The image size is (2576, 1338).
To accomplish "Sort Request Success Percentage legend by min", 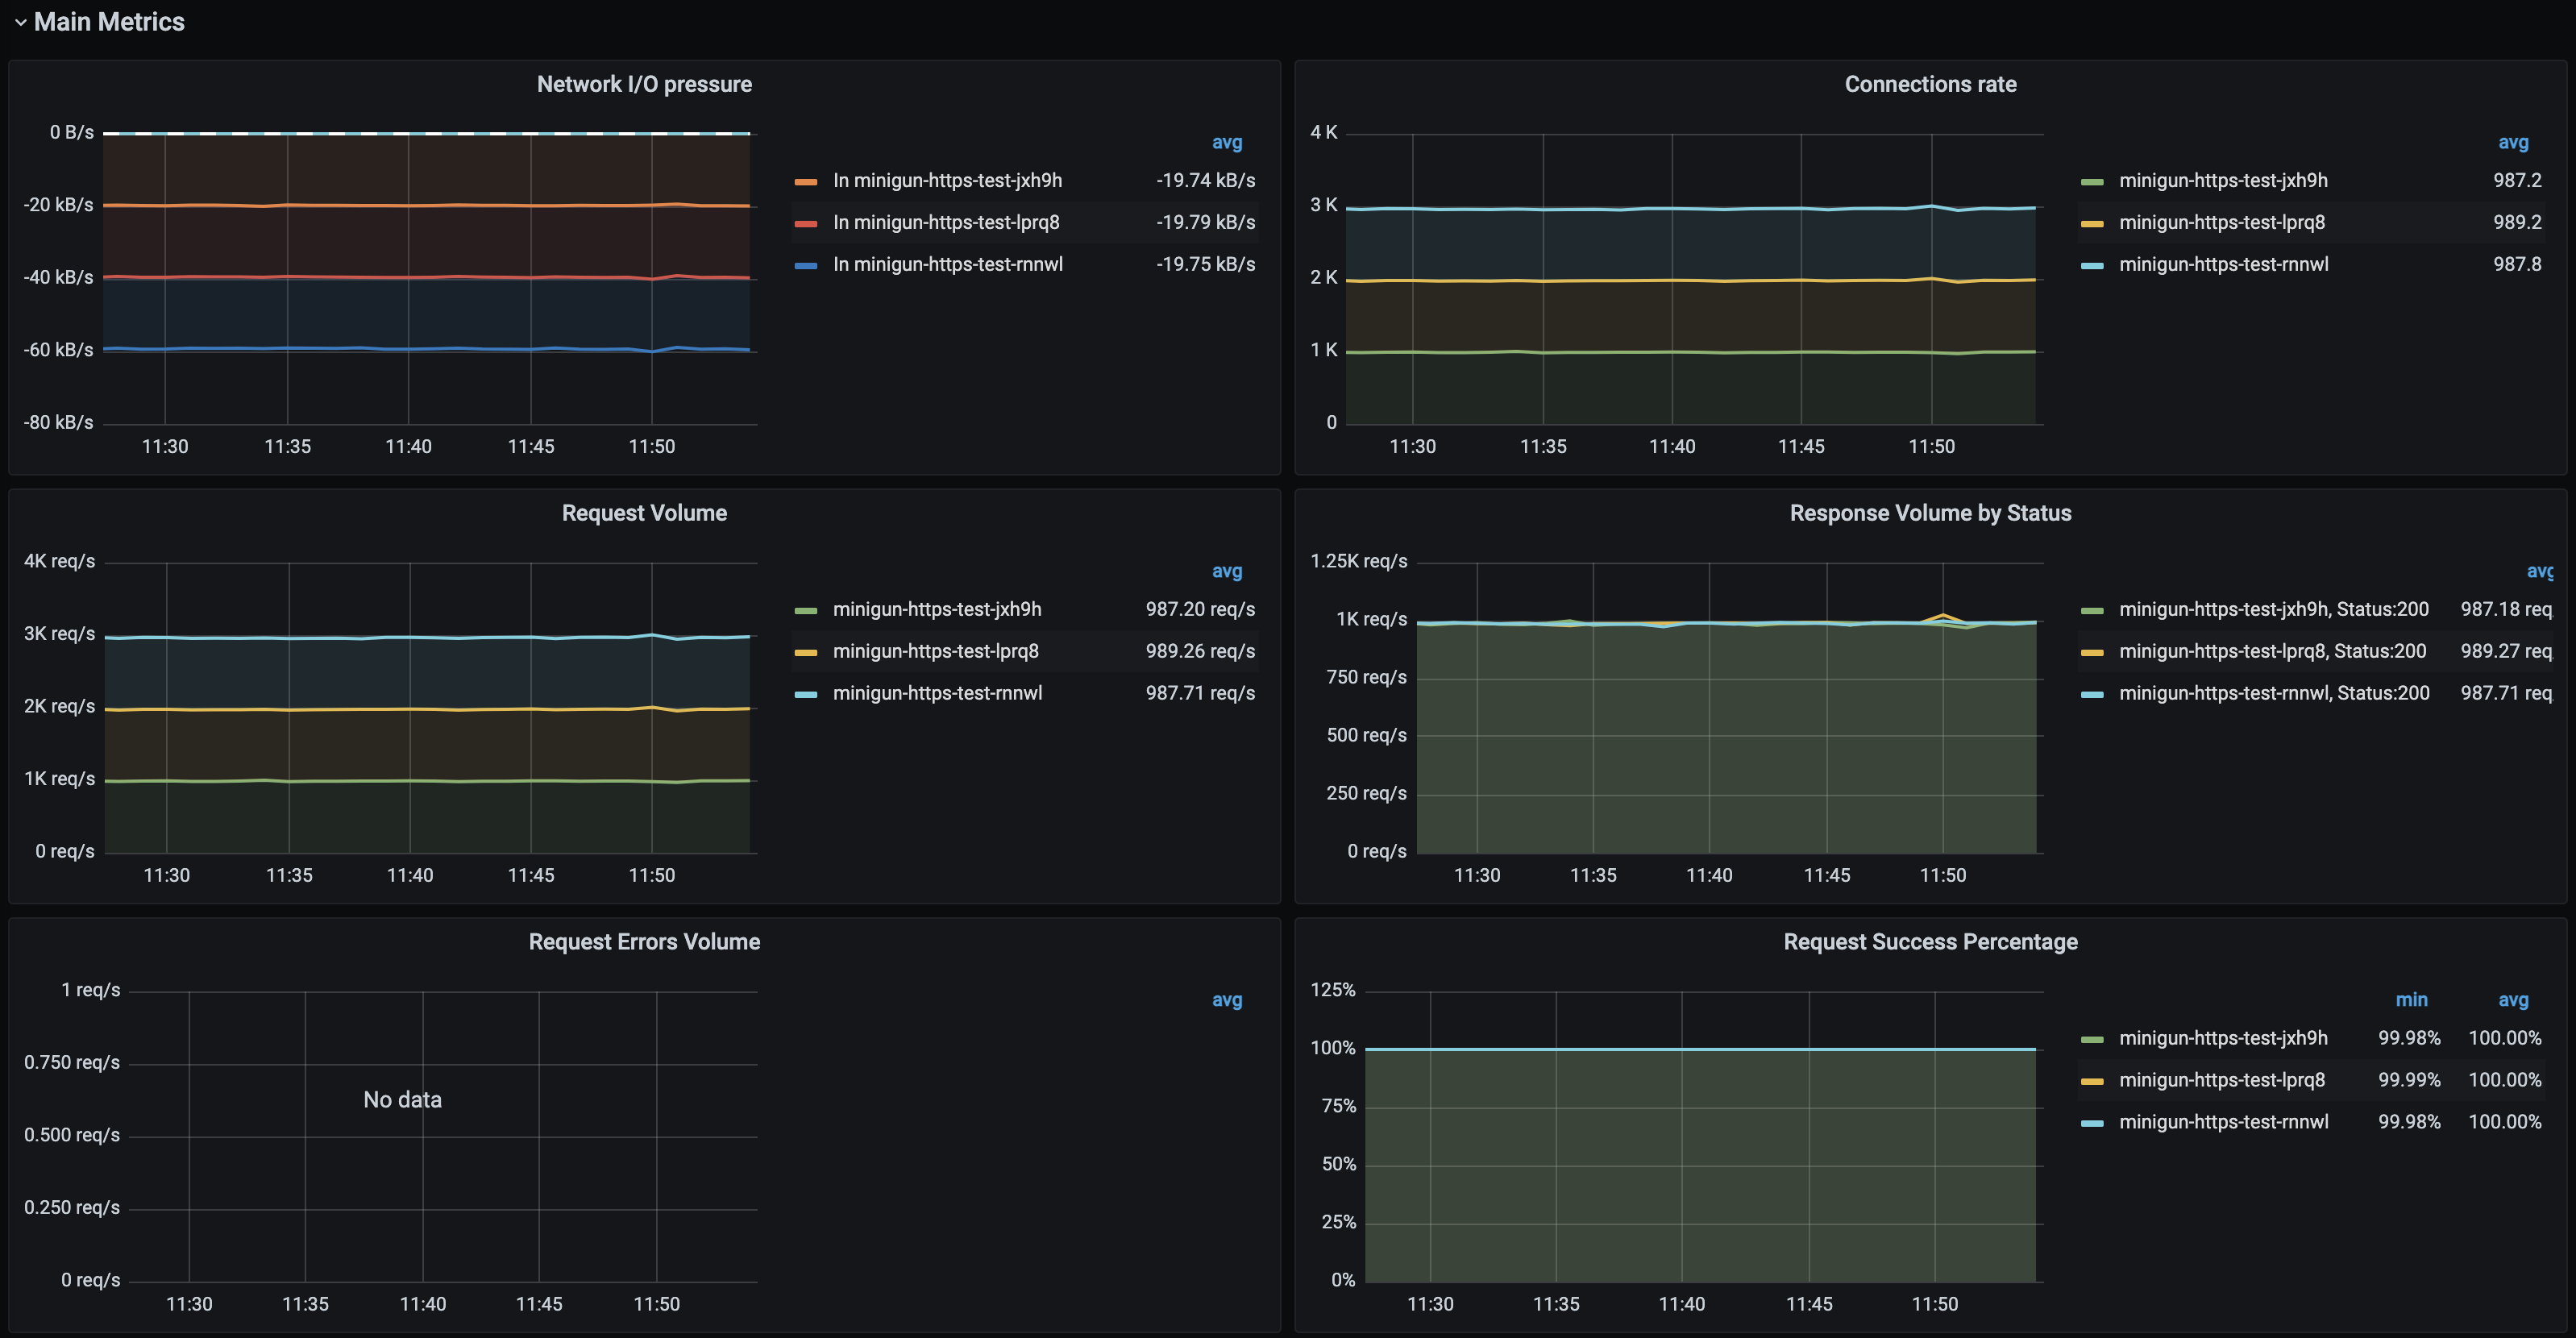I will [x=2411, y=1000].
